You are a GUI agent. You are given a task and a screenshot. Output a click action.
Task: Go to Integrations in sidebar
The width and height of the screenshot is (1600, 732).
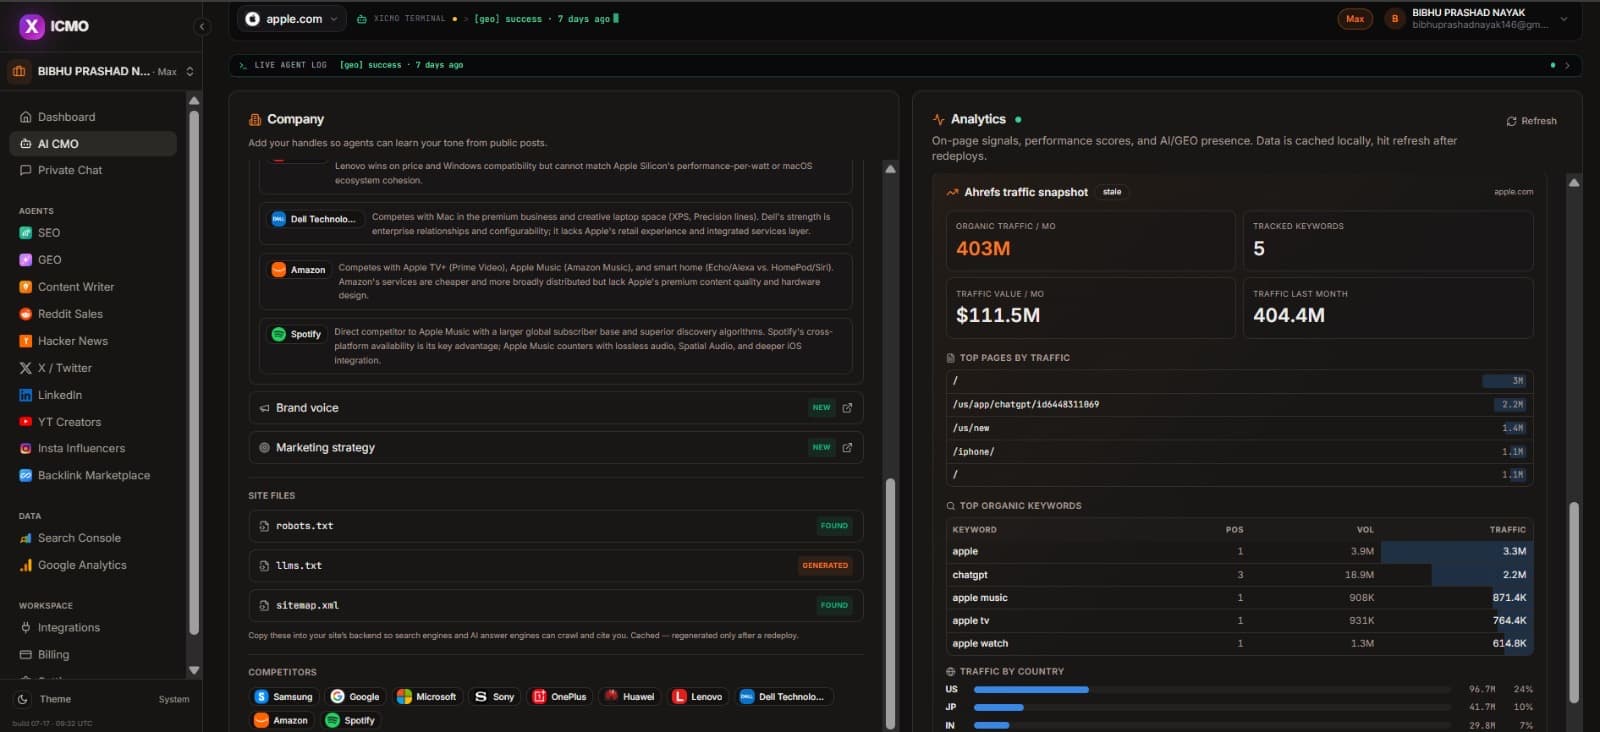click(x=69, y=628)
